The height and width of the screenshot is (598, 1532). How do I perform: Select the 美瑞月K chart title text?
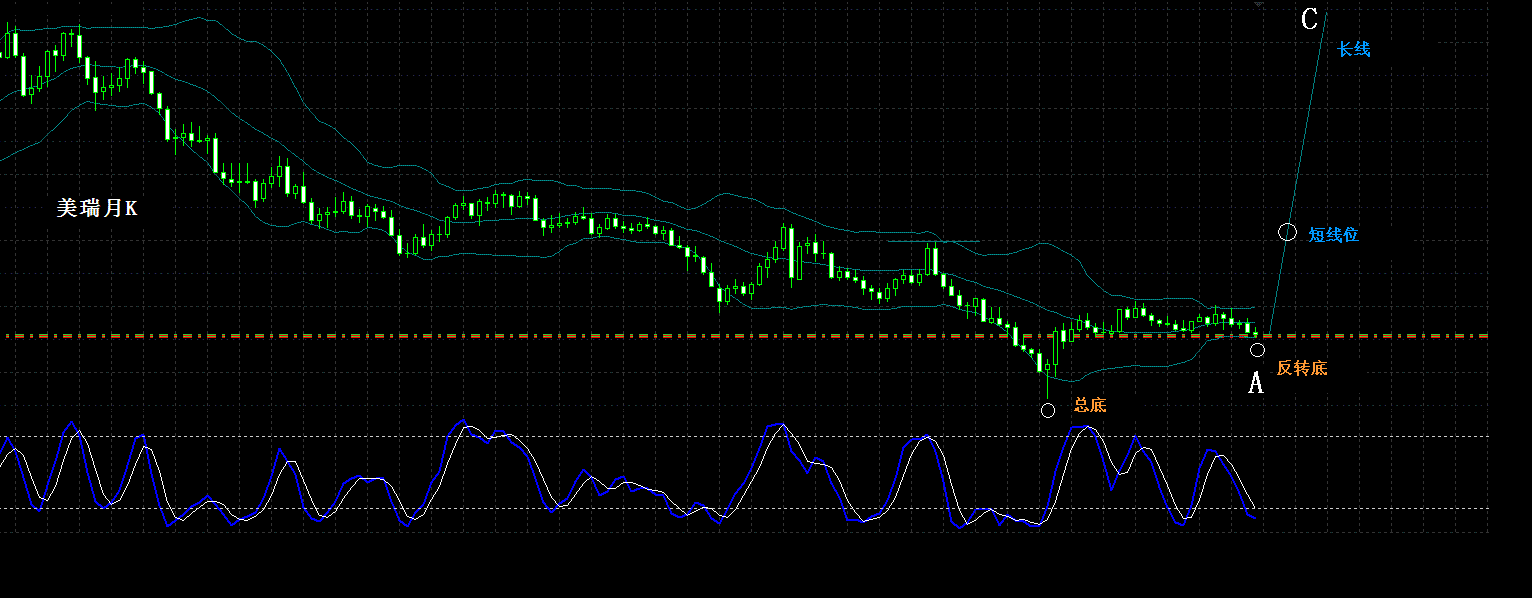tap(97, 208)
